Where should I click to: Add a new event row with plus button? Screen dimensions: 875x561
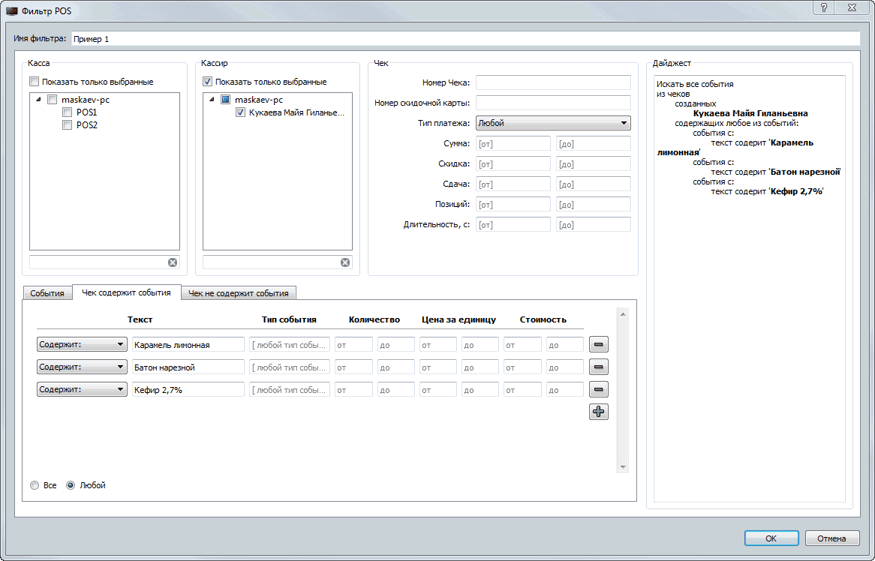click(x=598, y=412)
